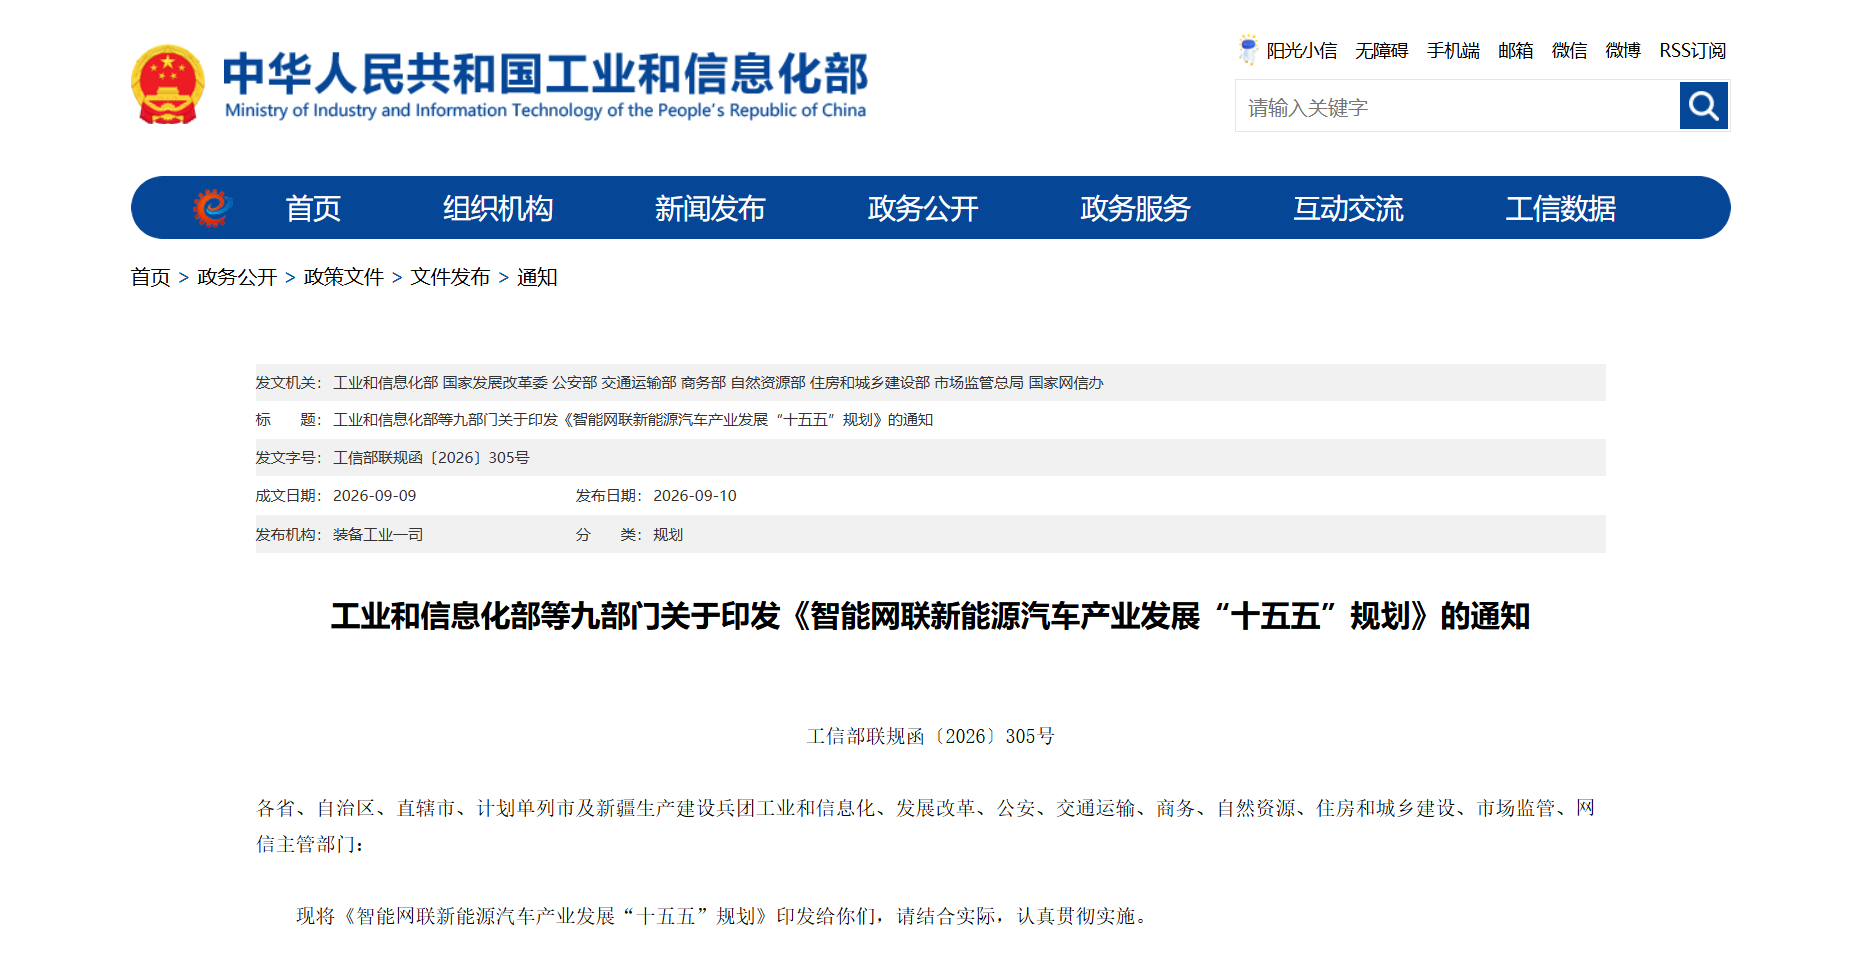Click the issuing agencies list text
The width and height of the screenshot is (1876, 962).
click(x=718, y=383)
